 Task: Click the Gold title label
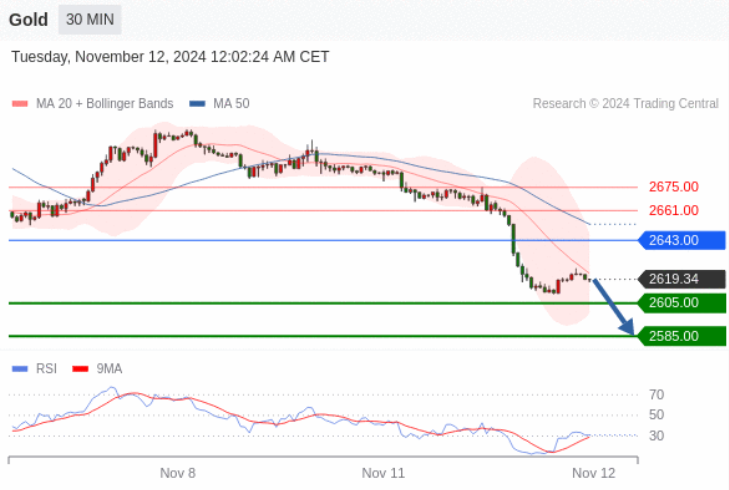coord(28,20)
